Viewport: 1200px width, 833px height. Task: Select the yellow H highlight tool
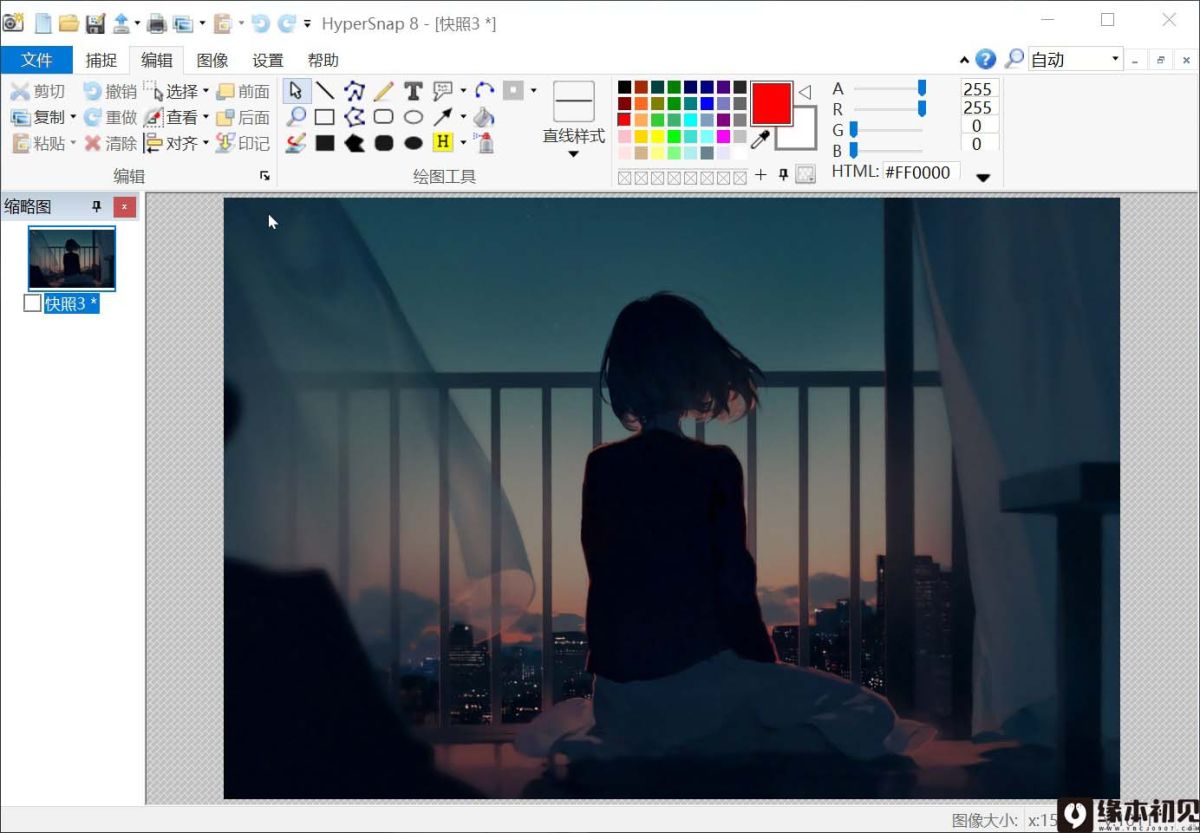click(x=443, y=143)
